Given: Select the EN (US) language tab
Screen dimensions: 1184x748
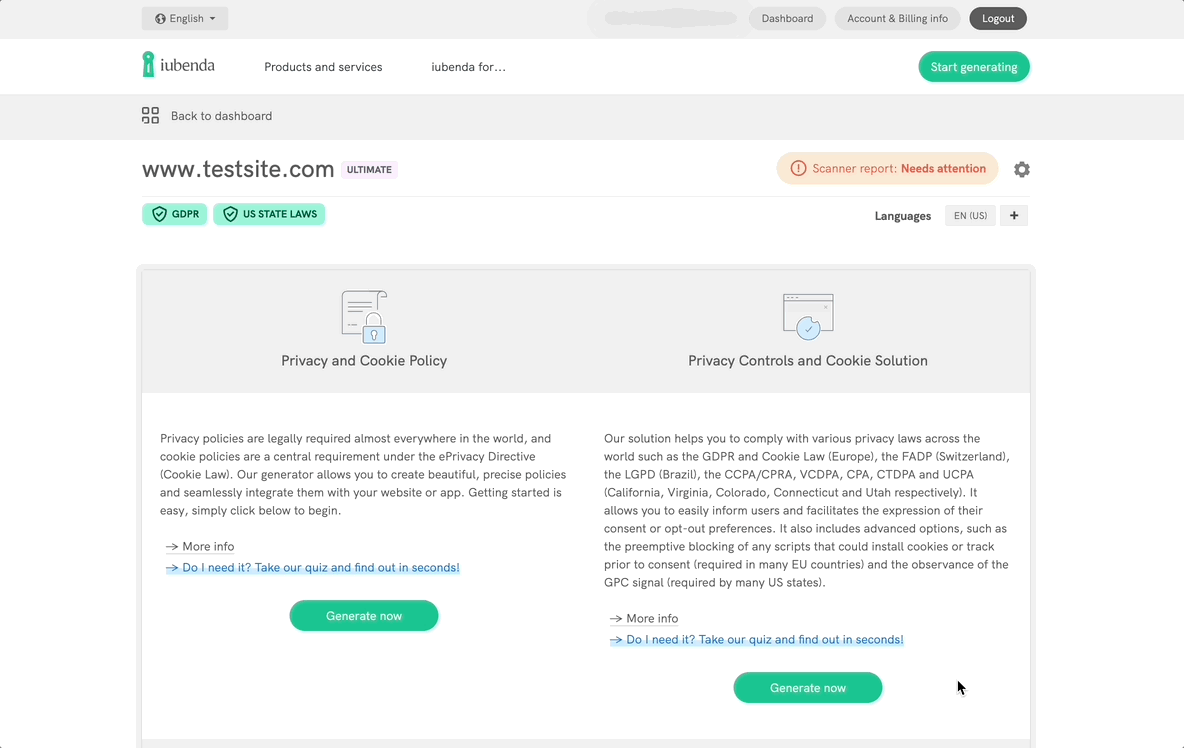Looking at the screenshot, I should click(x=970, y=216).
